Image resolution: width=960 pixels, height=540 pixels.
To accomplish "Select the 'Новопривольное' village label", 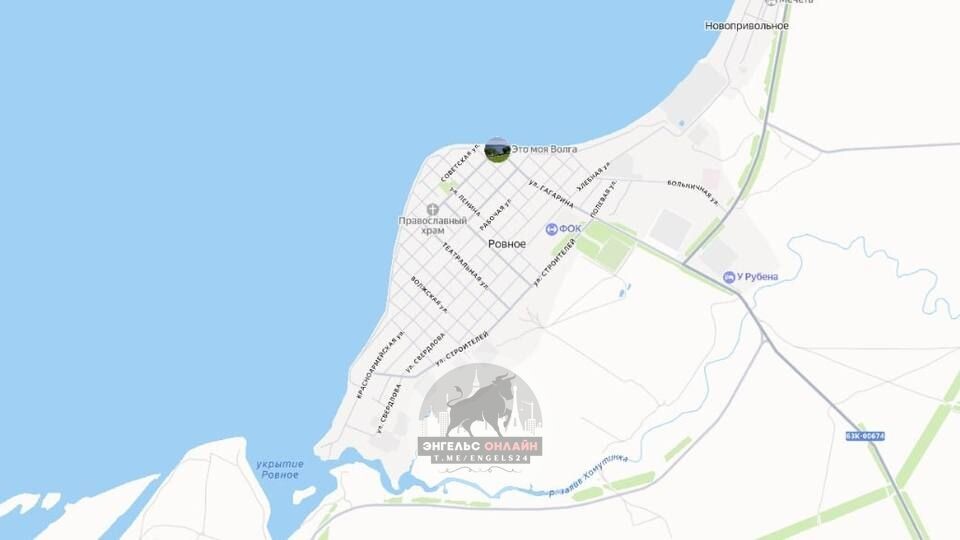I will [x=747, y=26].
